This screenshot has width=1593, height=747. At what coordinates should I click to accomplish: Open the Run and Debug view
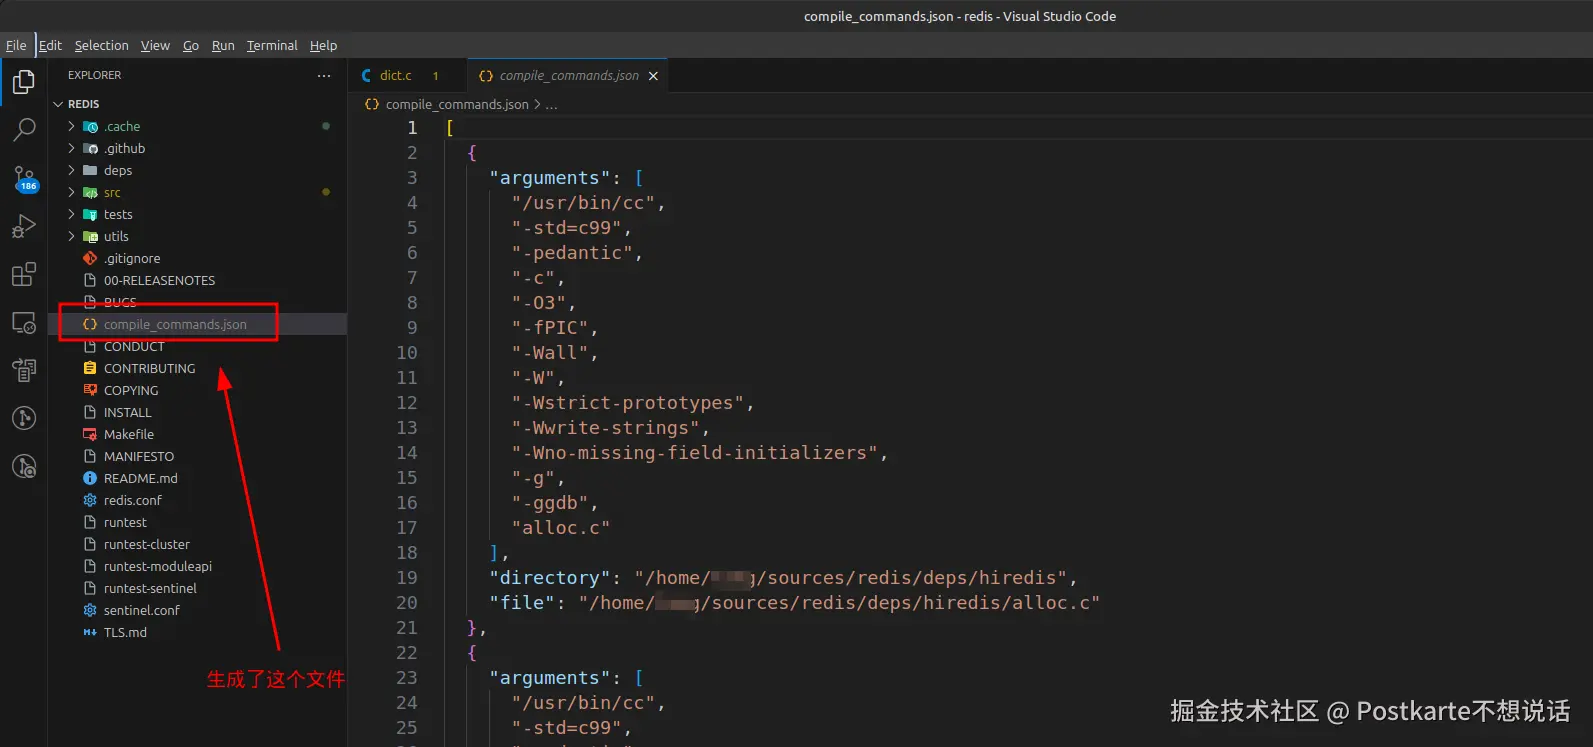click(x=24, y=227)
